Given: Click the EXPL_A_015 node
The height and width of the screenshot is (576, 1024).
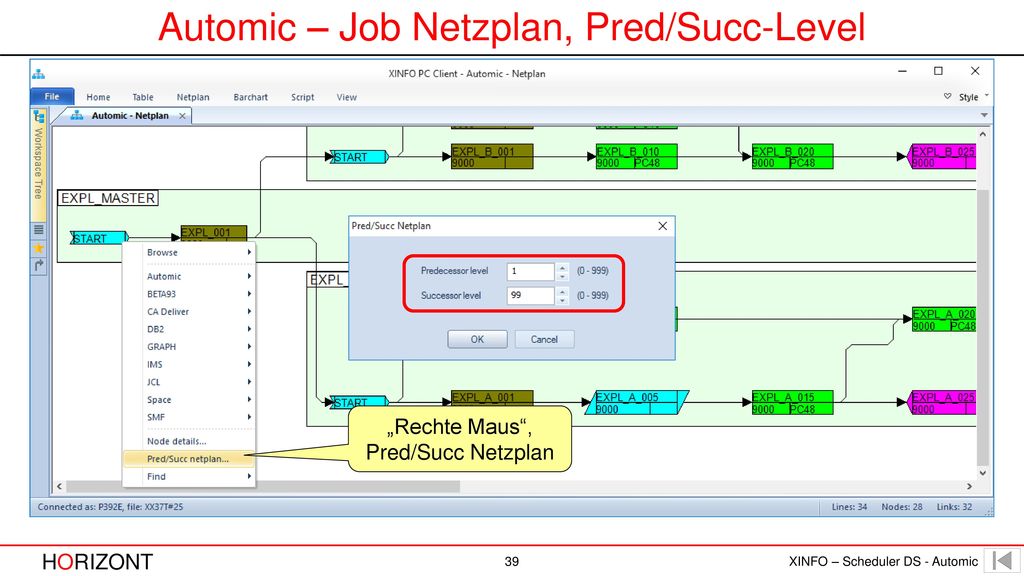Looking at the screenshot, I should 792,402.
